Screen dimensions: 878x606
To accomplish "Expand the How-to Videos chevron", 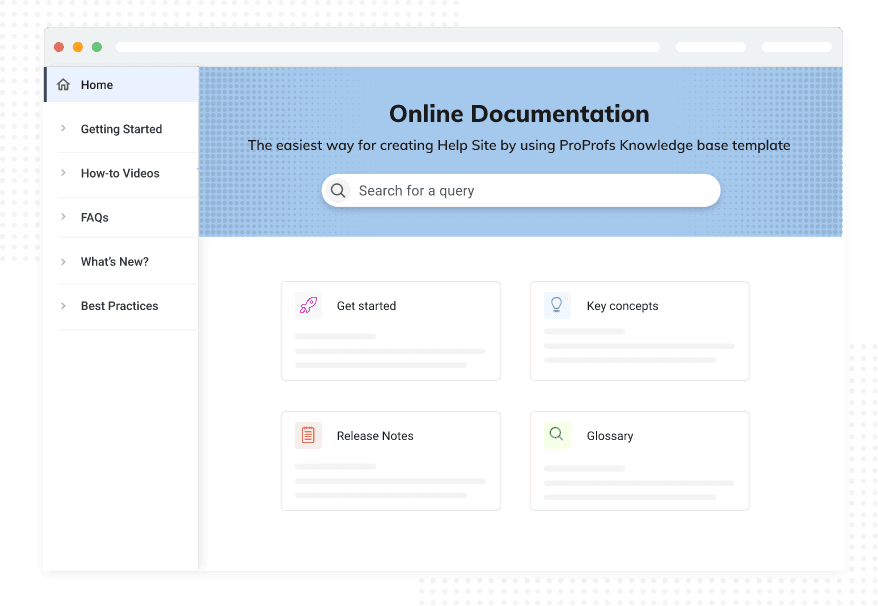I will [64, 173].
